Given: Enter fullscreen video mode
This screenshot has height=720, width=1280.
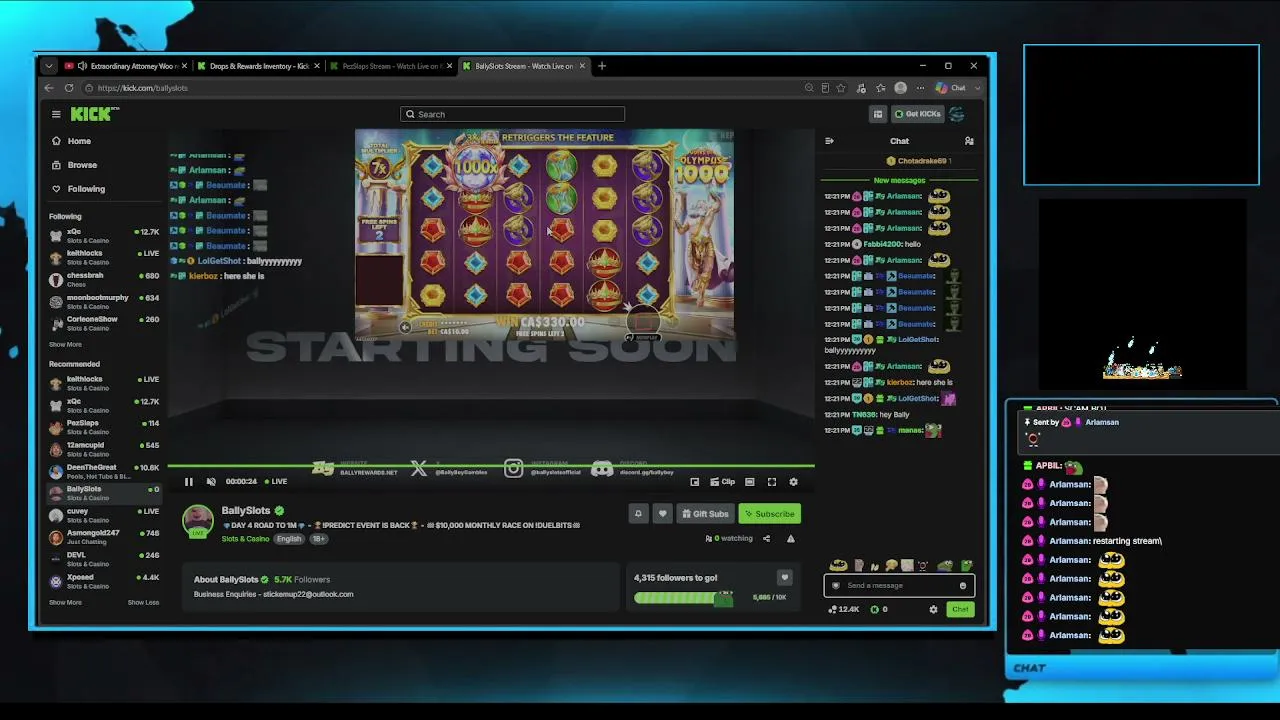Looking at the screenshot, I should click(772, 482).
